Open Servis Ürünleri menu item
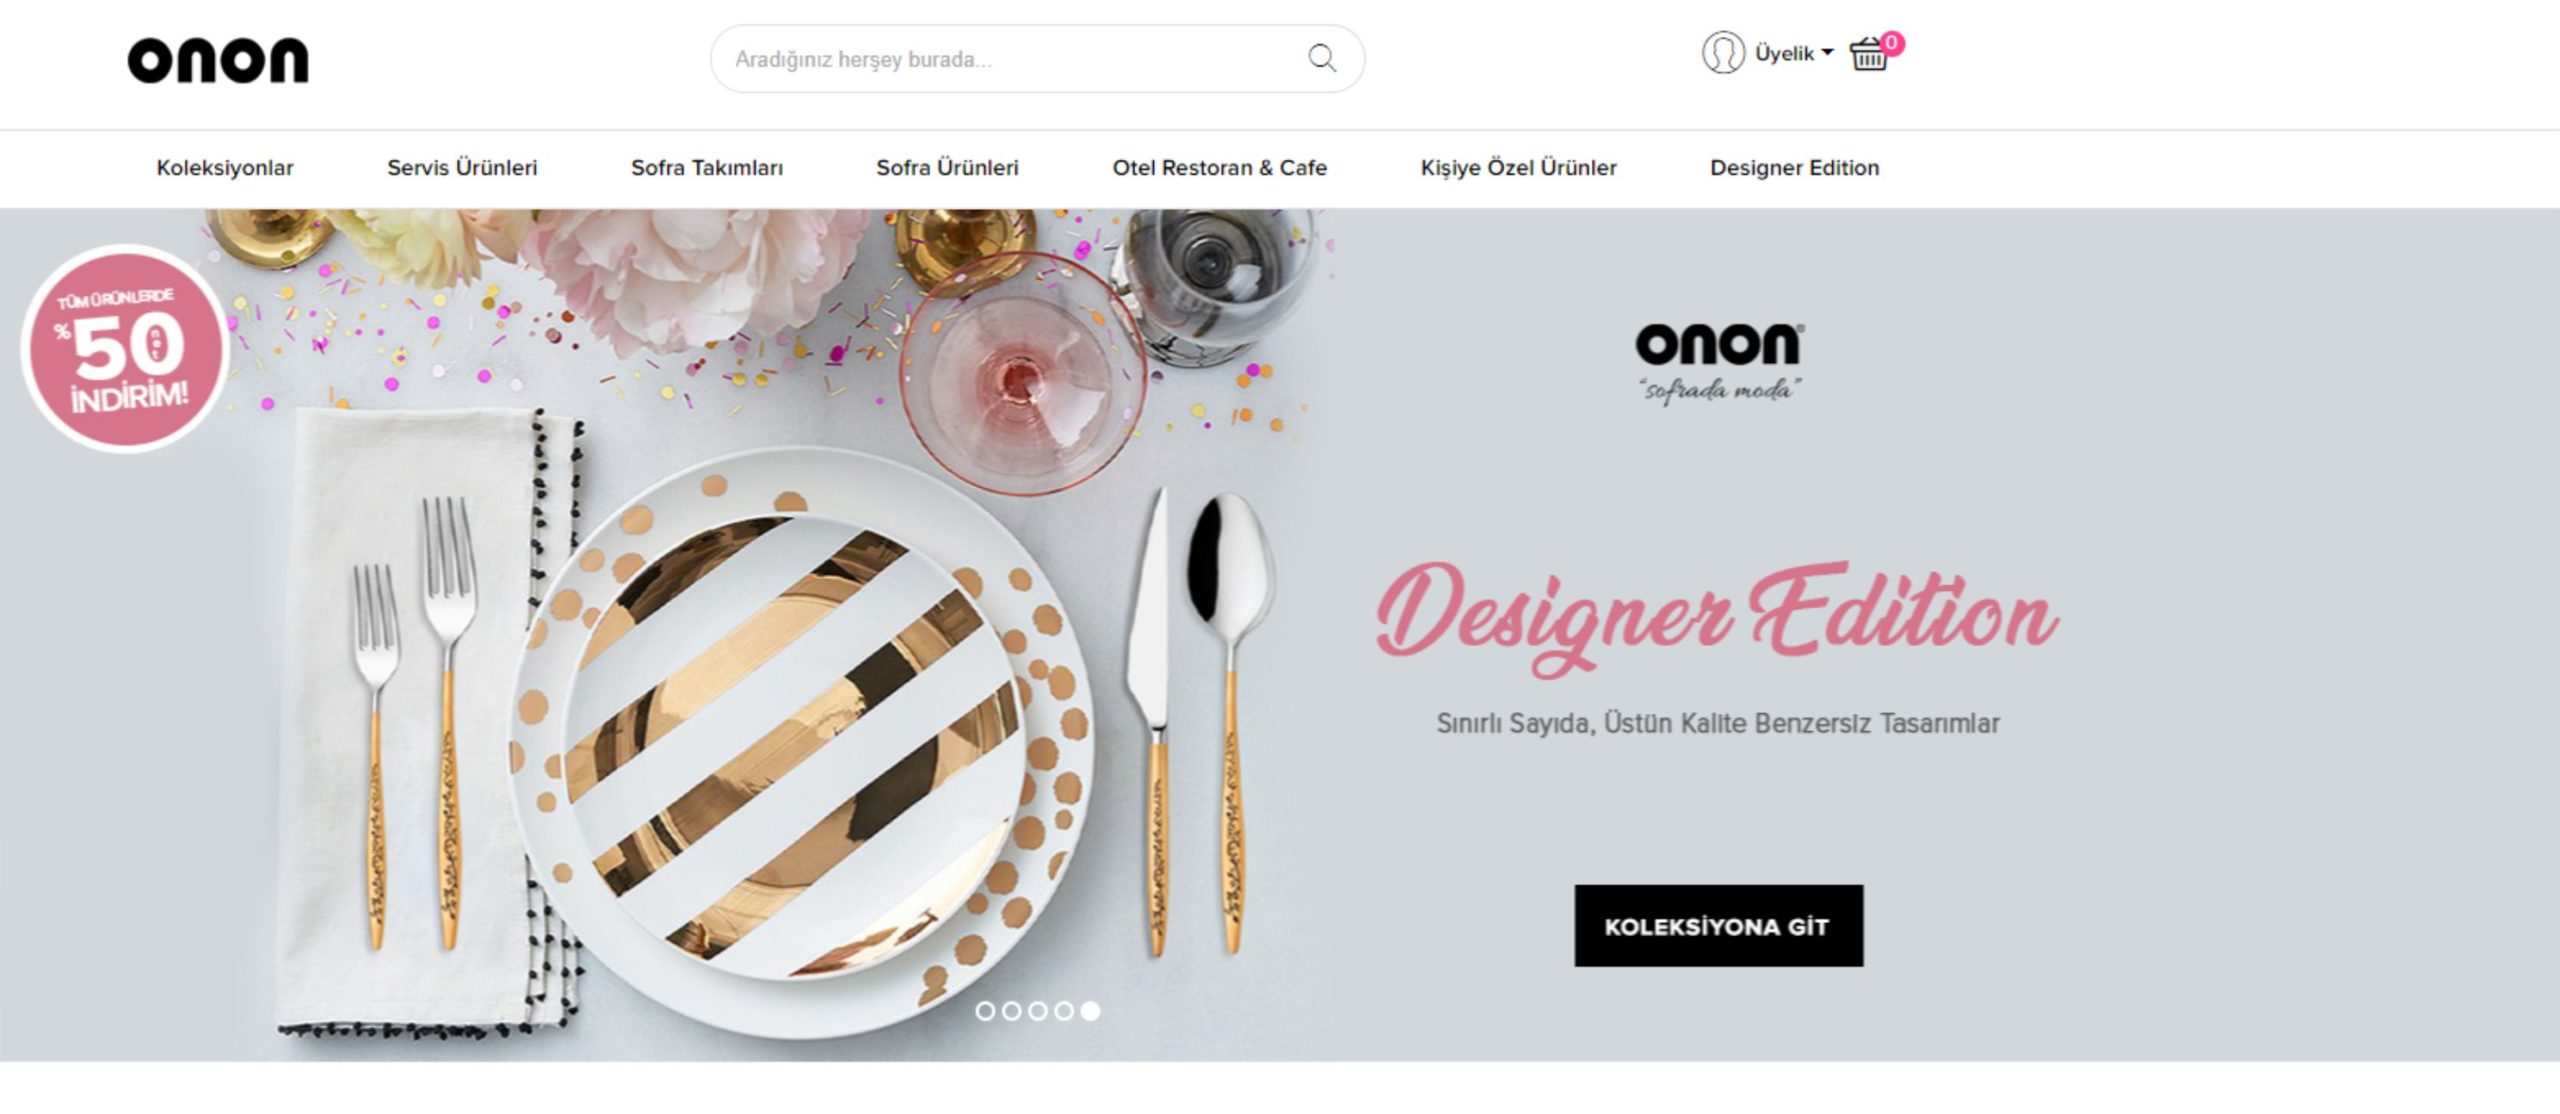 point(462,168)
